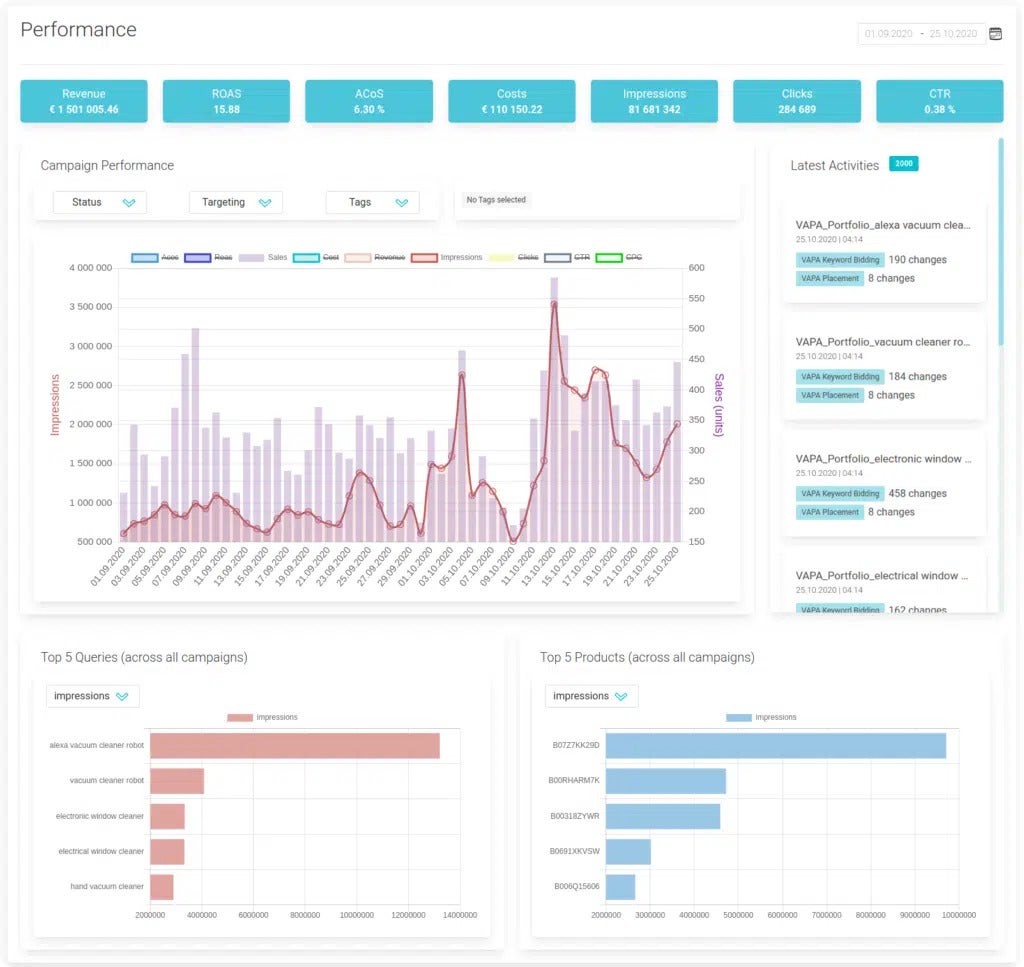
Task: Expand the Tags dropdown
Action: (373, 202)
